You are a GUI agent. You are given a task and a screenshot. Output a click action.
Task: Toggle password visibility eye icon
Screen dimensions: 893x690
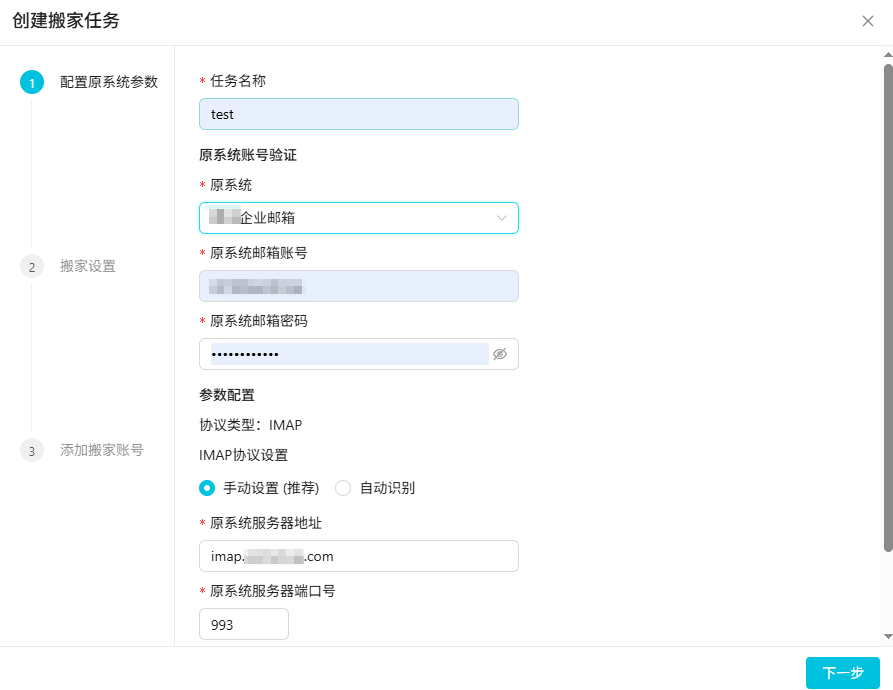point(500,354)
